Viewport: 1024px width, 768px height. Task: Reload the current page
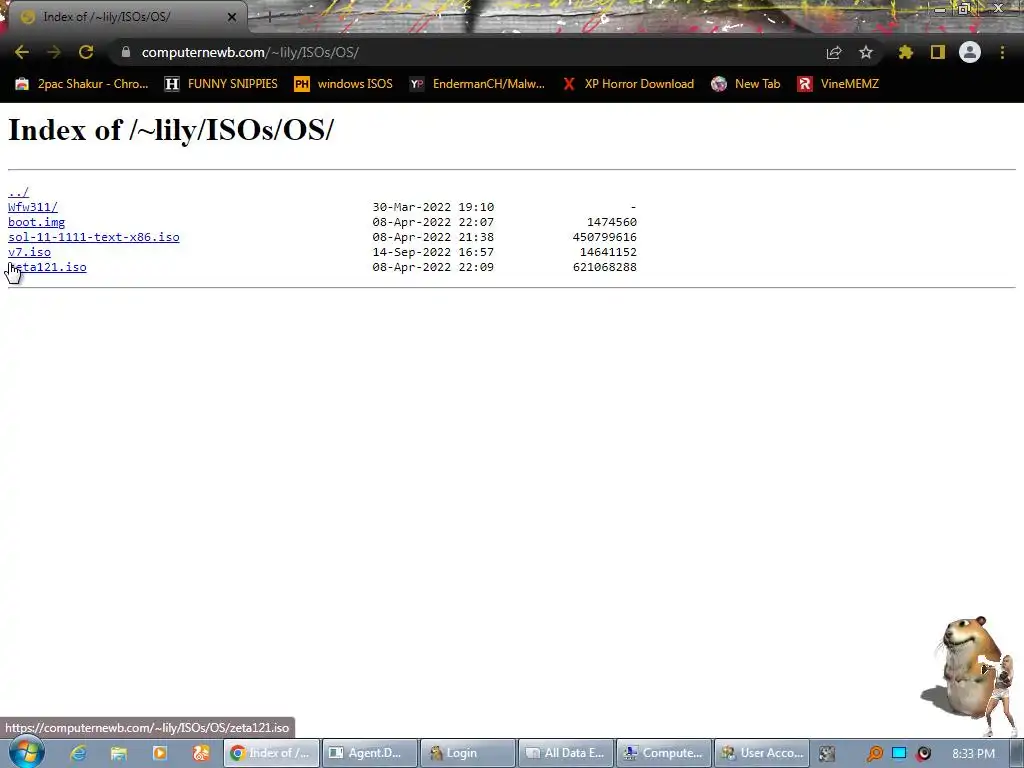click(86, 52)
